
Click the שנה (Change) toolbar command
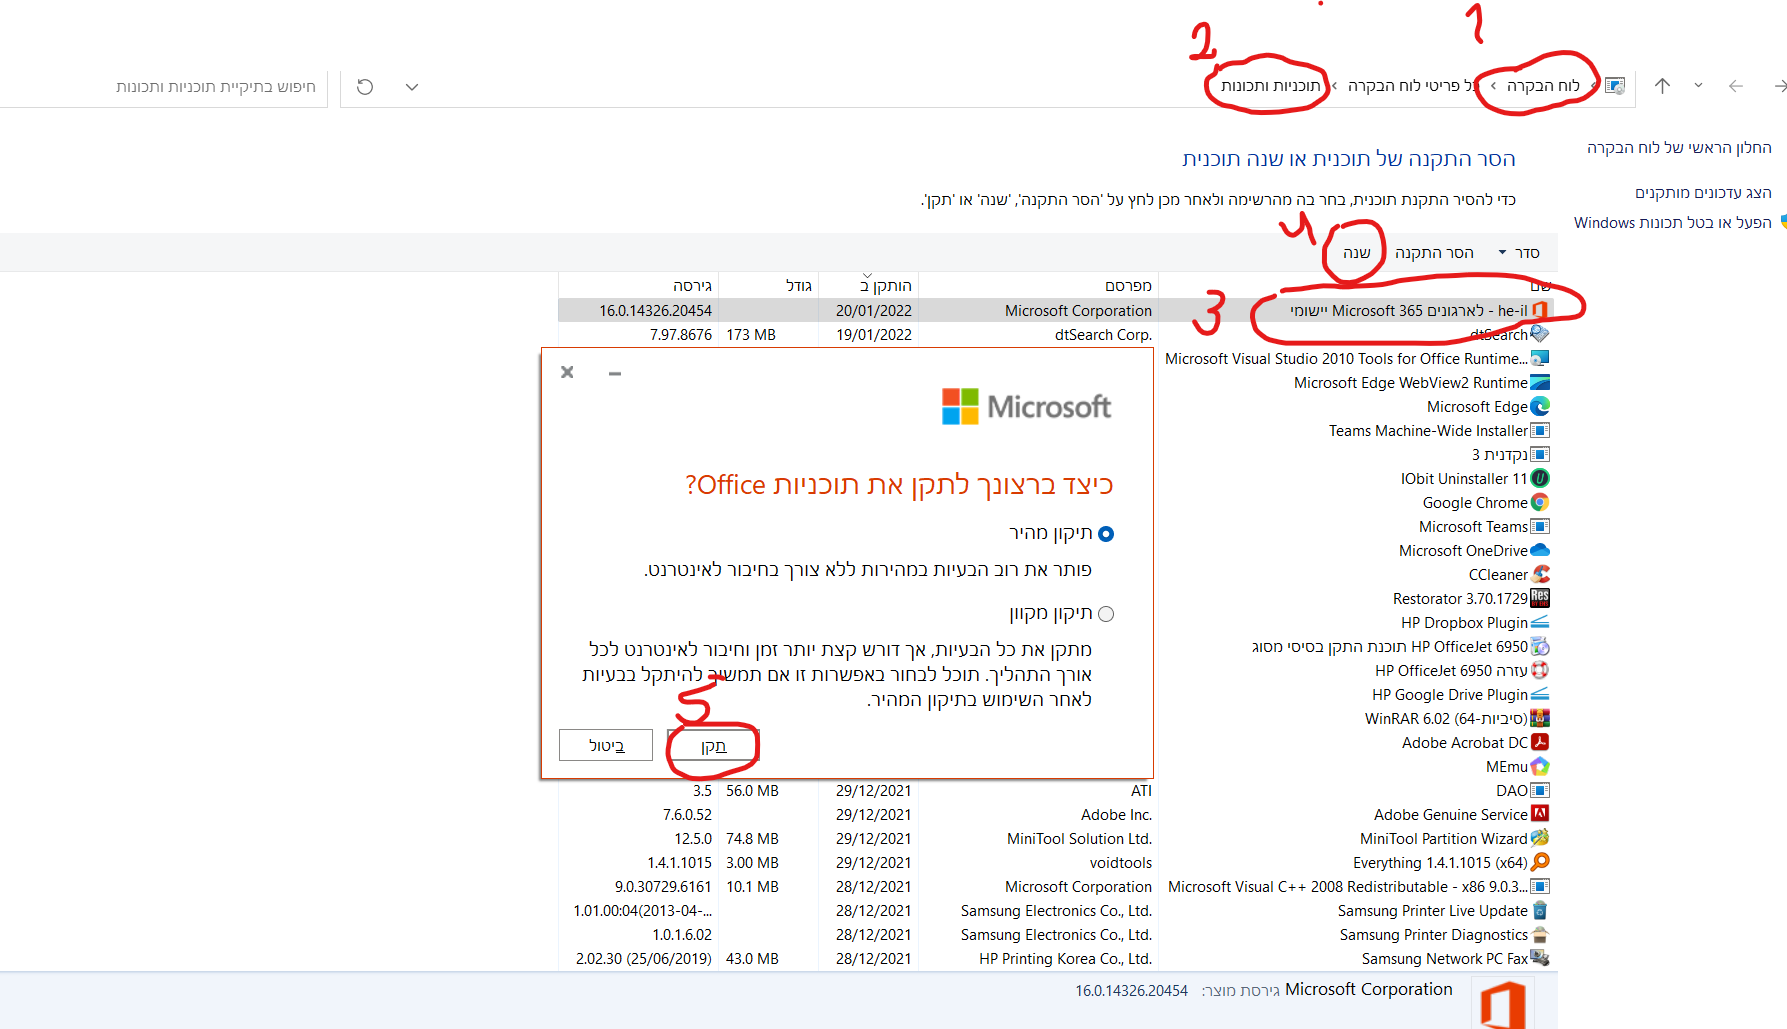pos(1356,253)
